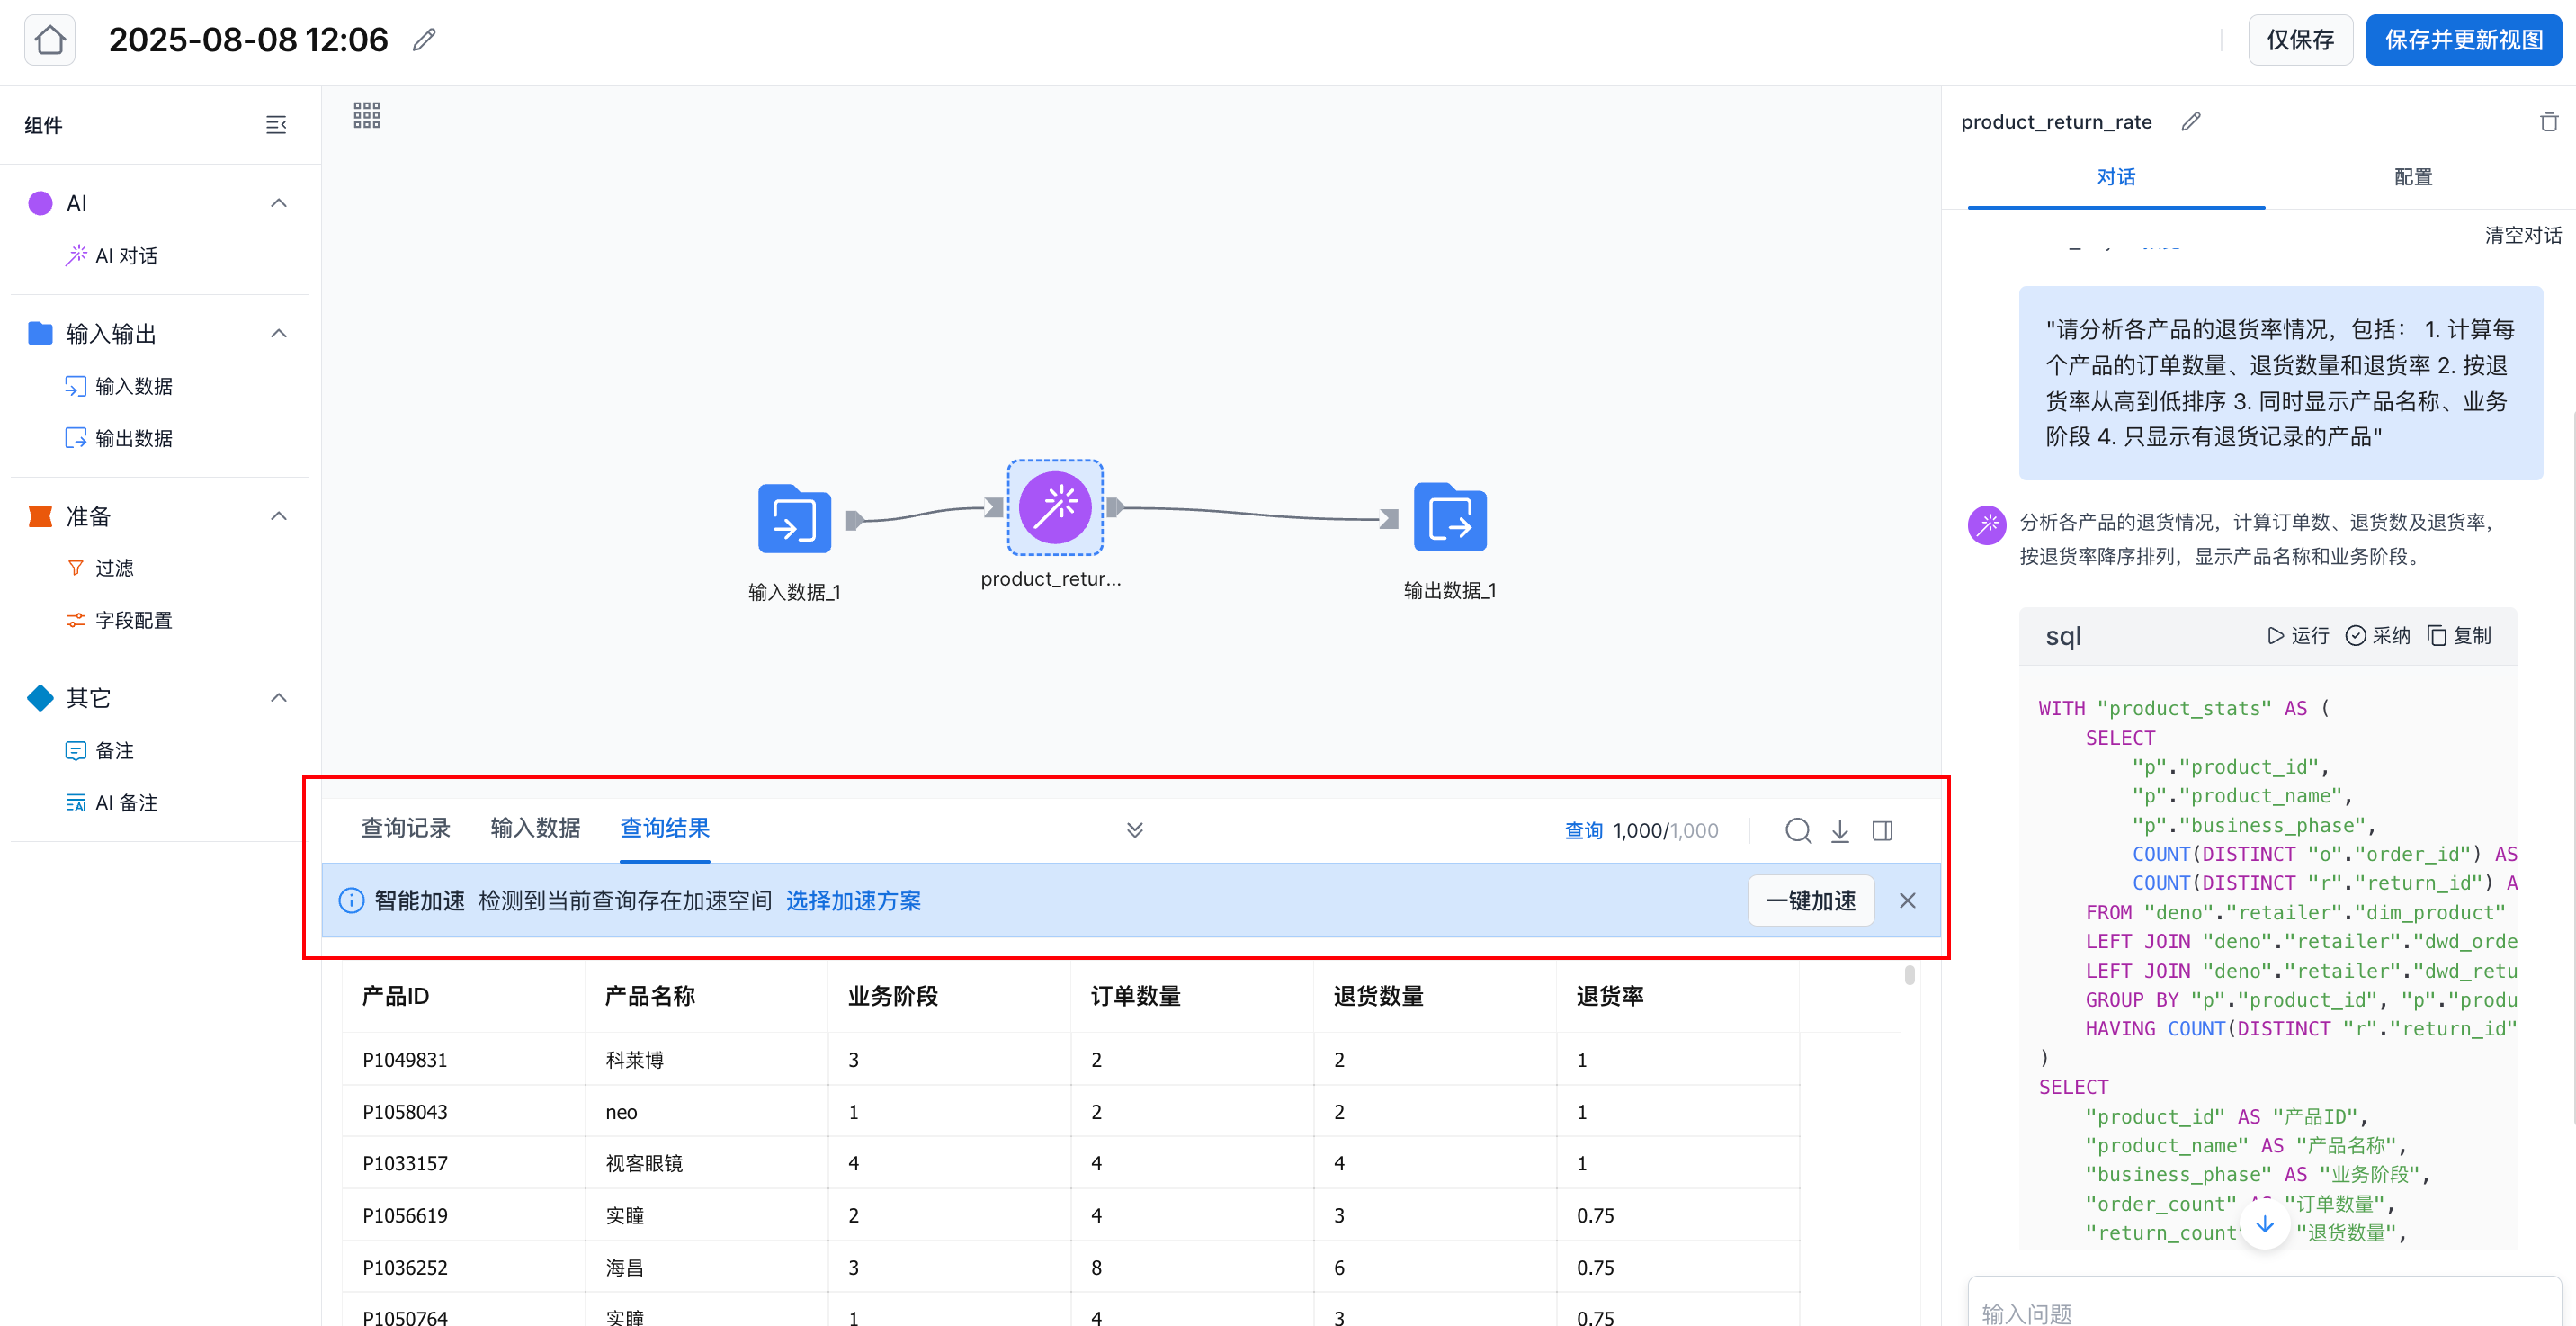The height and width of the screenshot is (1326, 2576).
Task: Toggle the results panel layout icon
Action: [x=1882, y=830]
